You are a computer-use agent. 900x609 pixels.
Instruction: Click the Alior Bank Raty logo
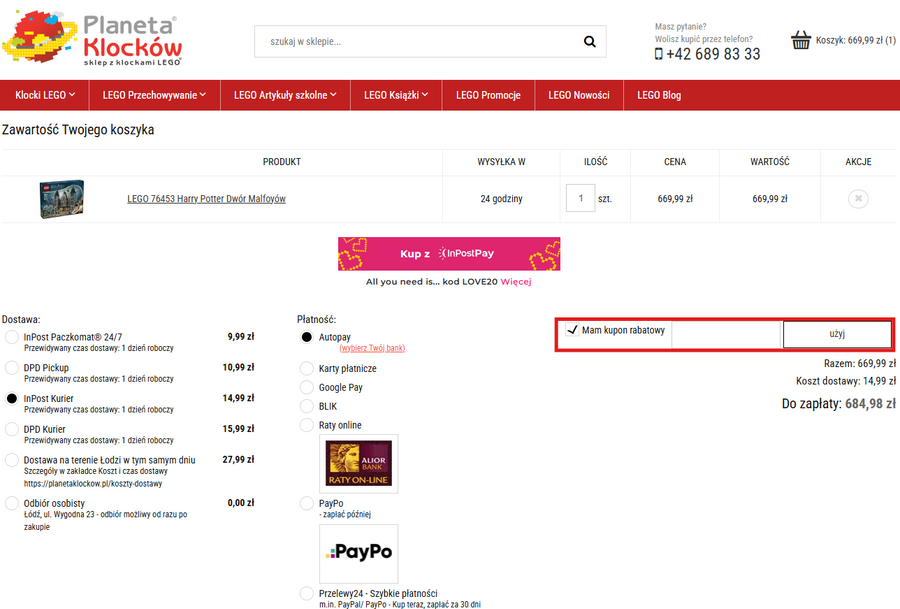pos(359,464)
